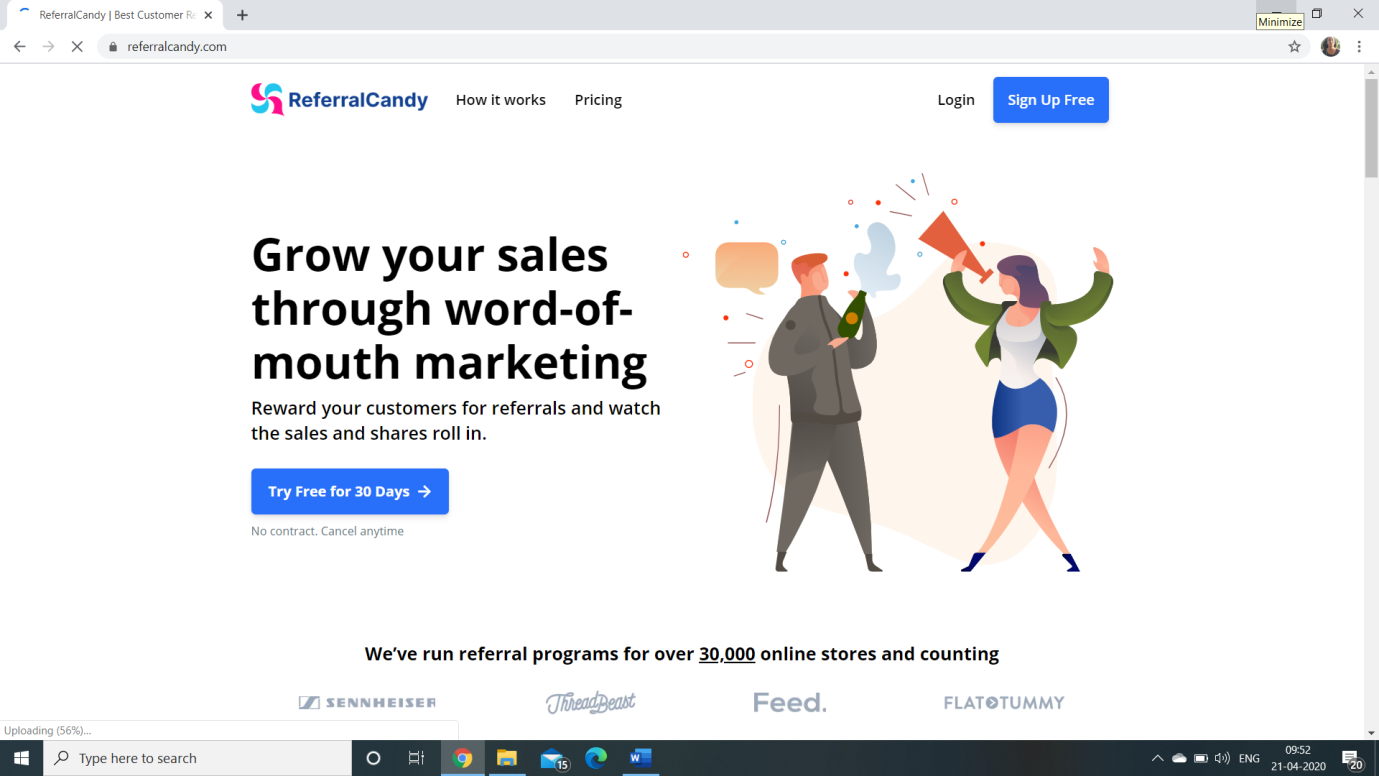Click the ThreadBeast brand logo
The width and height of the screenshot is (1379, 776).
pyautogui.click(x=590, y=703)
